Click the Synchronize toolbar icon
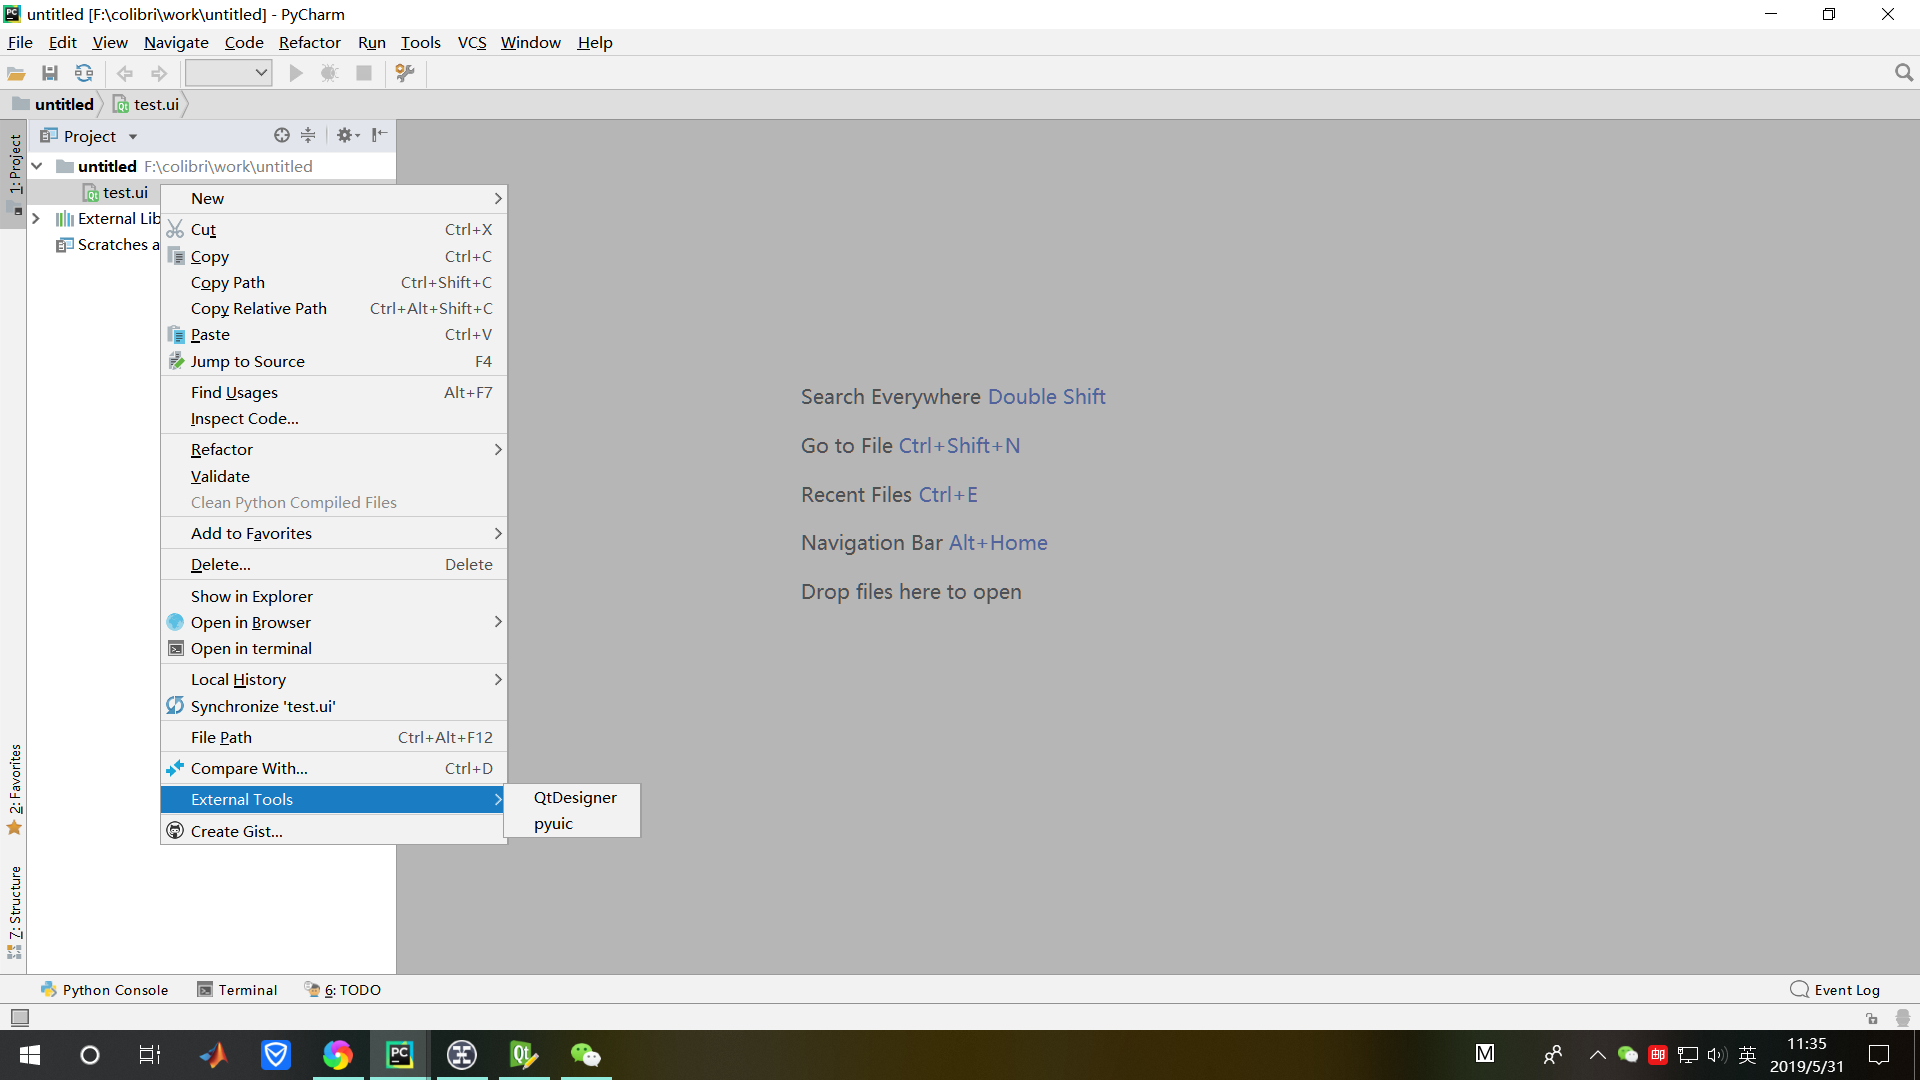 (x=84, y=73)
